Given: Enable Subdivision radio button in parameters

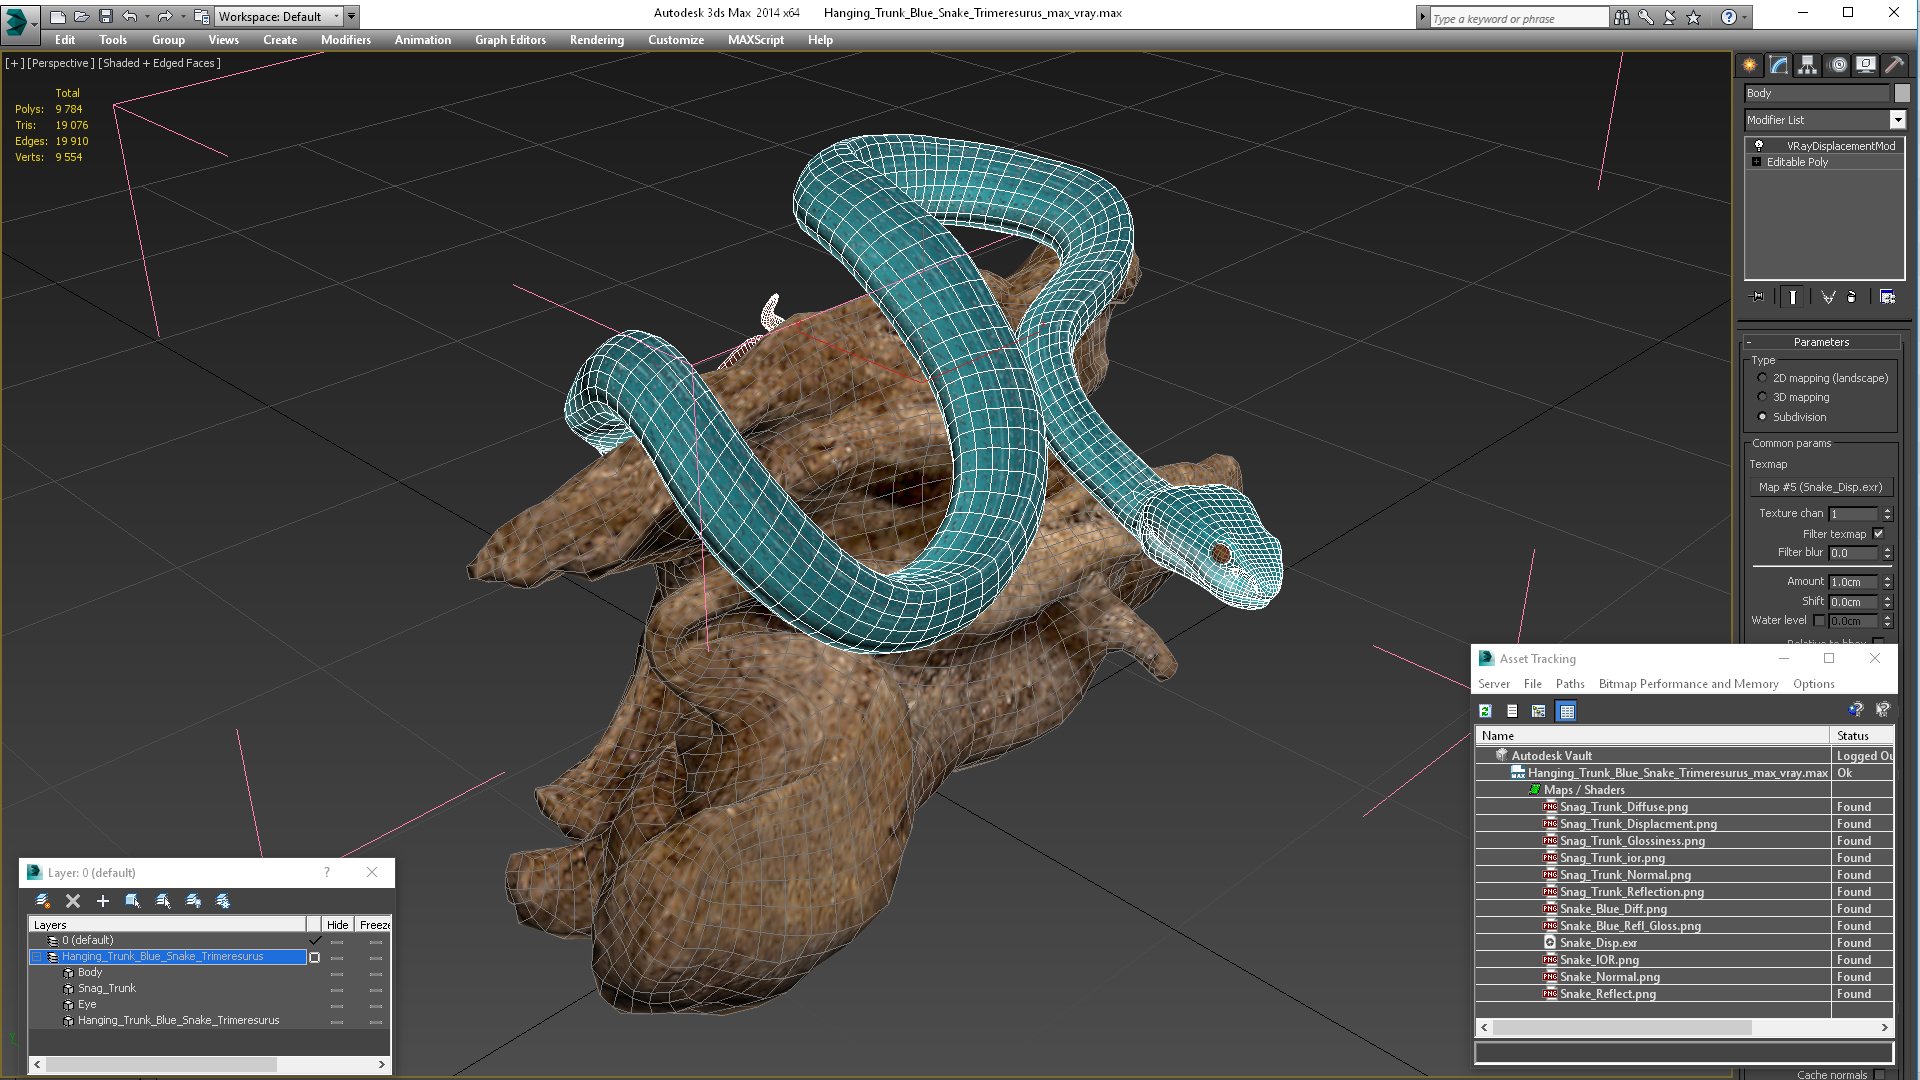Looking at the screenshot, I should click(1762, 417).
